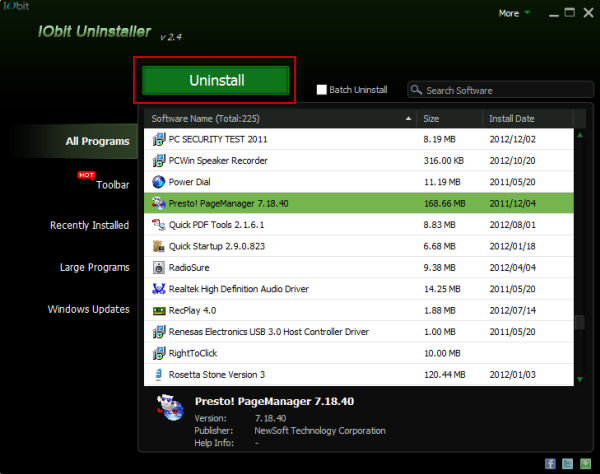Sort list by Software Name column
The image size is (600, 474).
pos(280,119)
